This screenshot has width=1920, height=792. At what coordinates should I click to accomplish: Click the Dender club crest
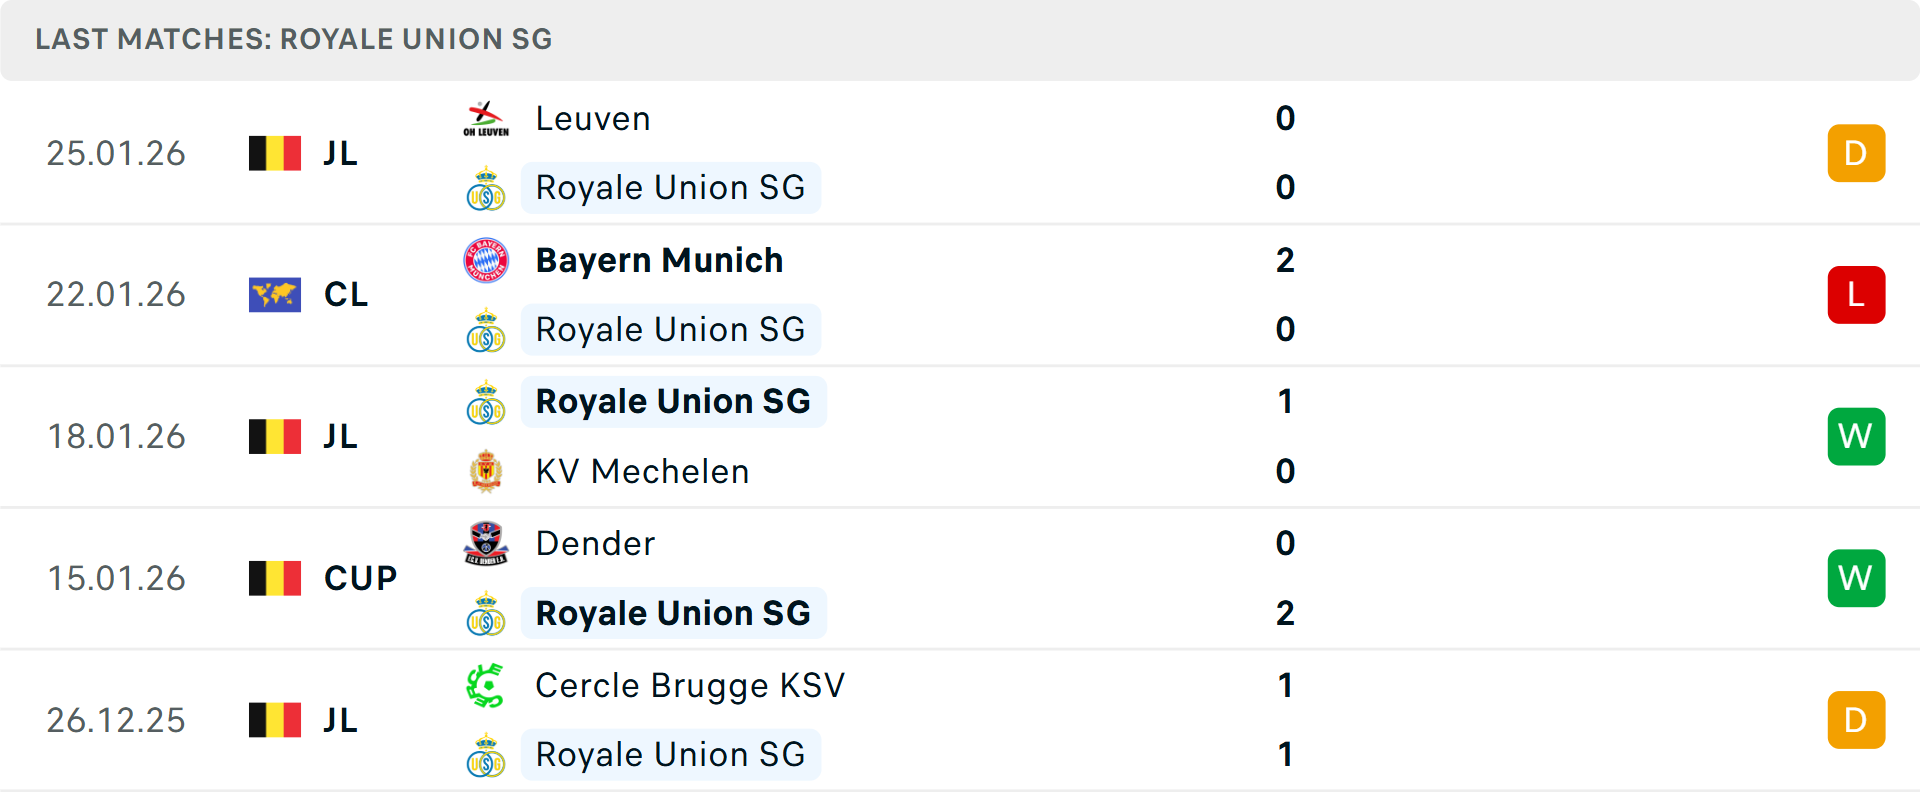[x=486, y=543]
